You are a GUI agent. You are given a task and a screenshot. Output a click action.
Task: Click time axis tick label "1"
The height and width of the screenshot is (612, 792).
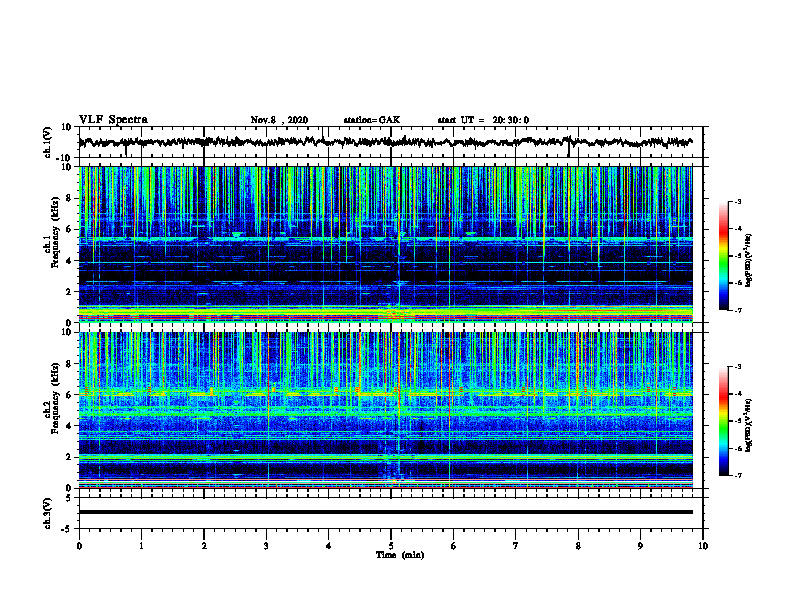[x=141, y=546]
